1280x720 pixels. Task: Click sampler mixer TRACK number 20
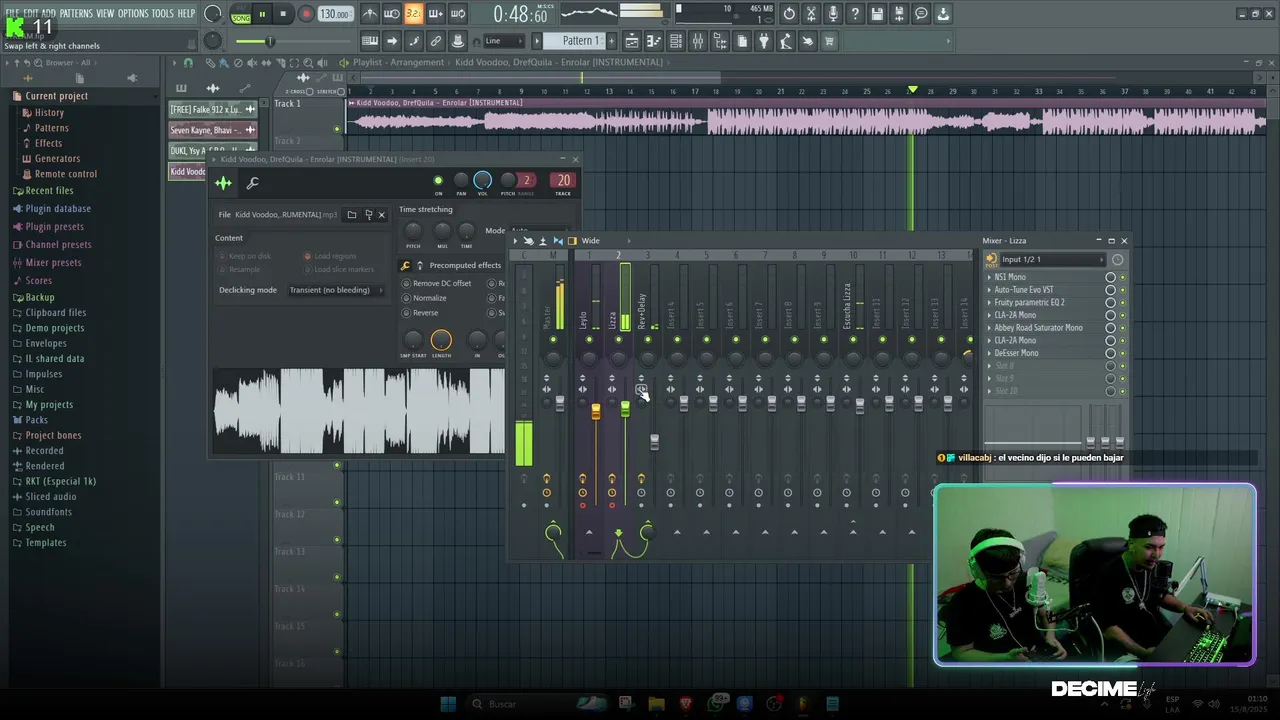(563, 181)
